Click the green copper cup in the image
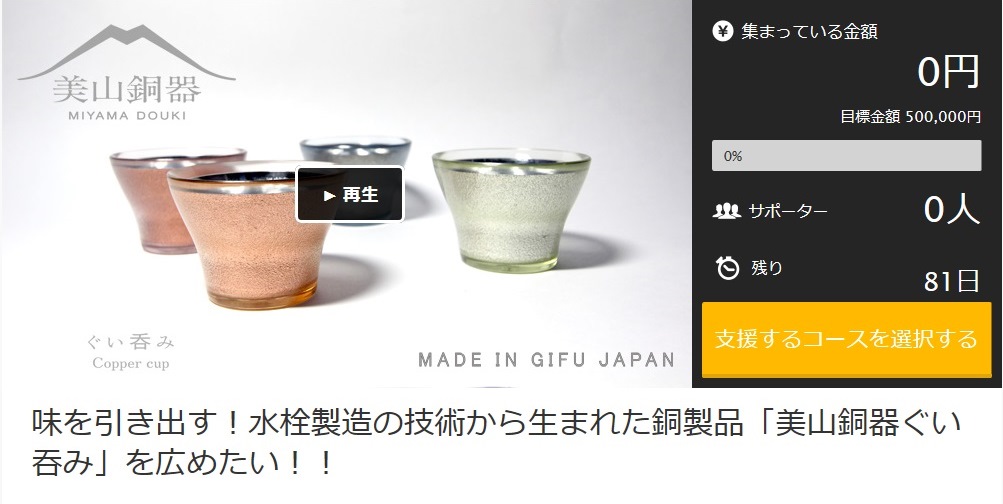The width and height of the screenshot is (1003, 504). coord(511,209)
